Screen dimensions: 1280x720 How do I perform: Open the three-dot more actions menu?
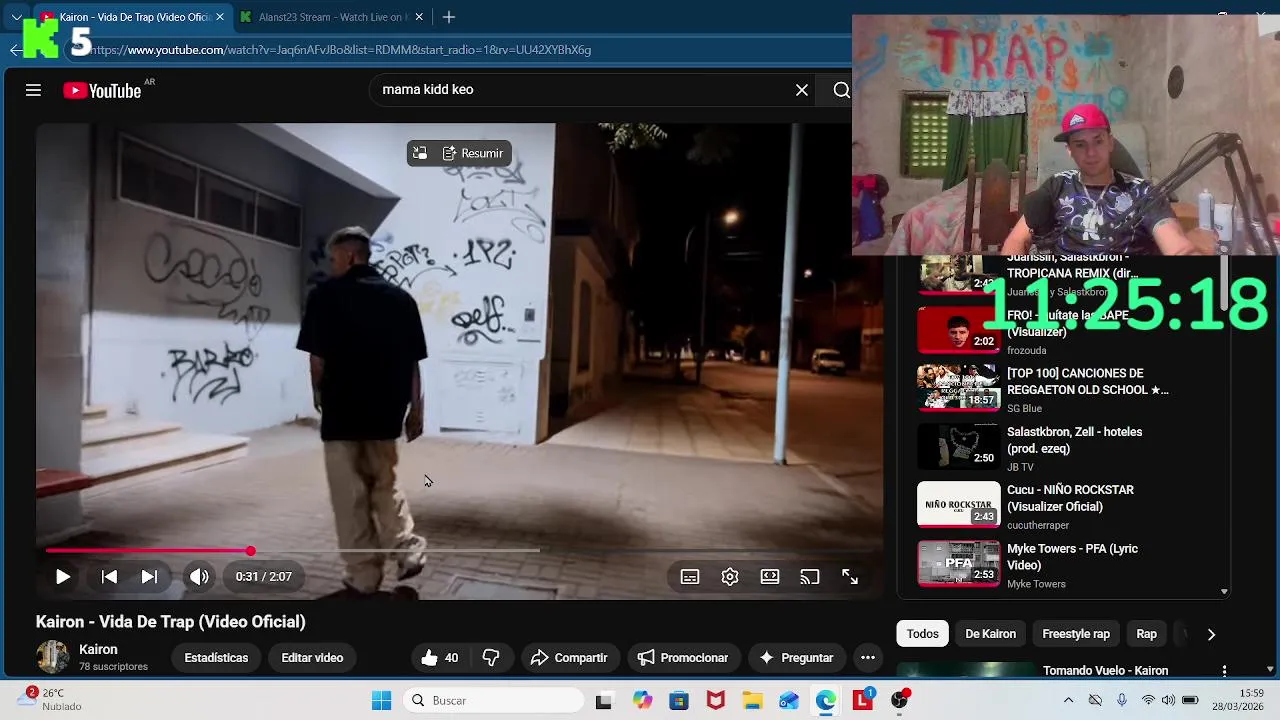868,658
